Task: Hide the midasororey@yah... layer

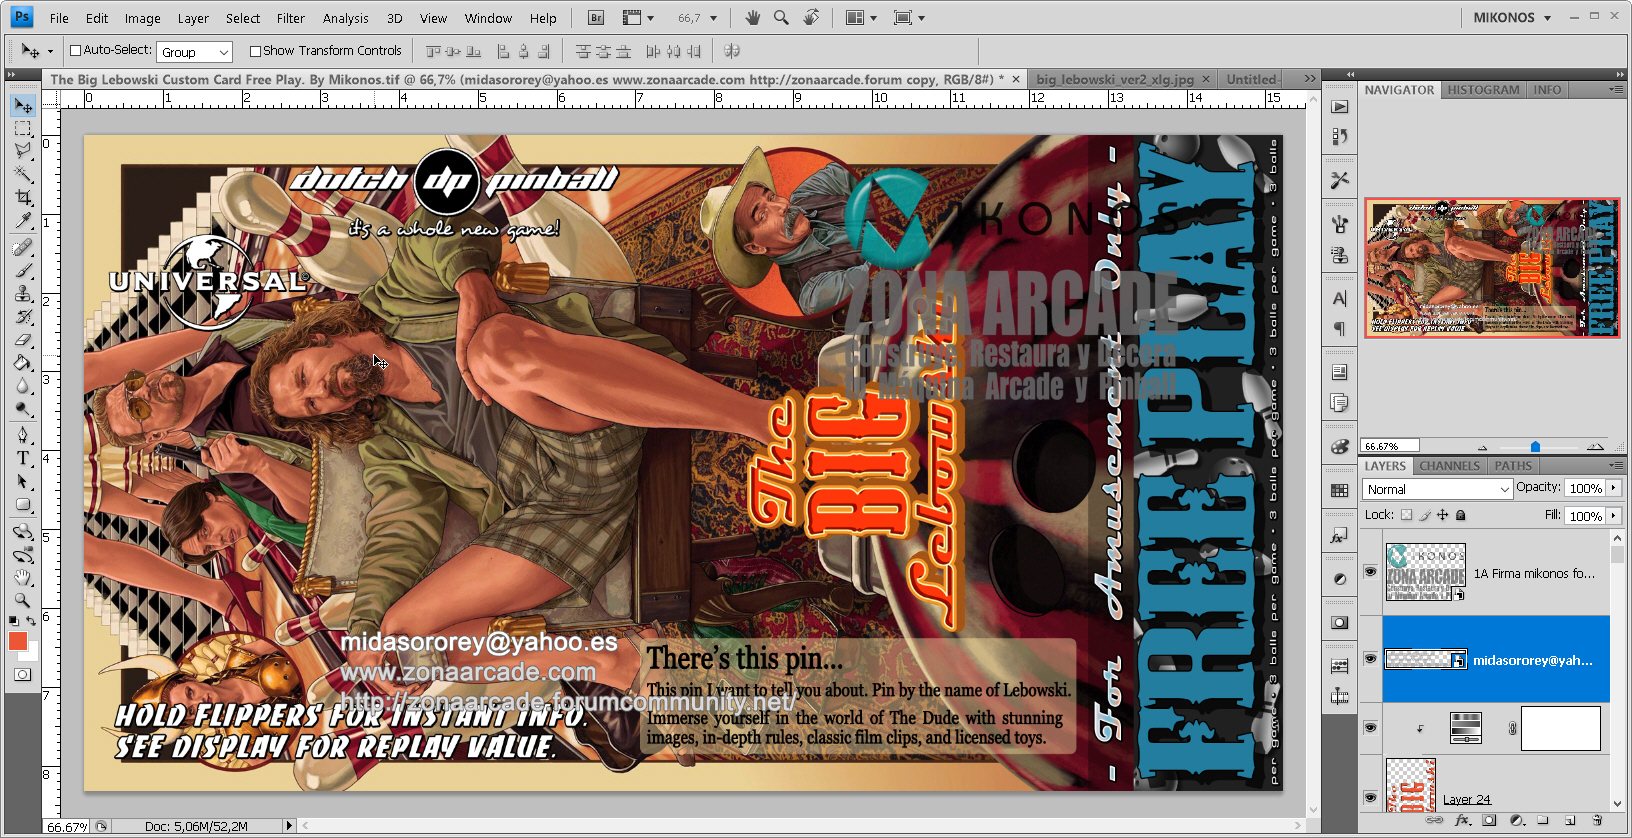Action: [1370, 659]
